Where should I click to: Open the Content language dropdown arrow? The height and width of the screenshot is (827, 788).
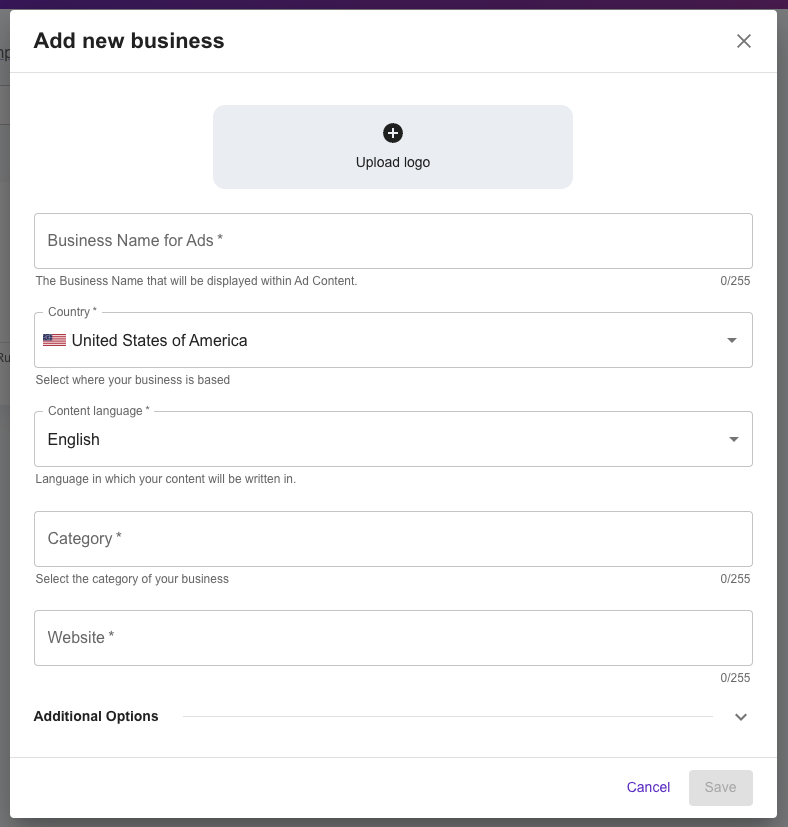(x=734, y=439)
